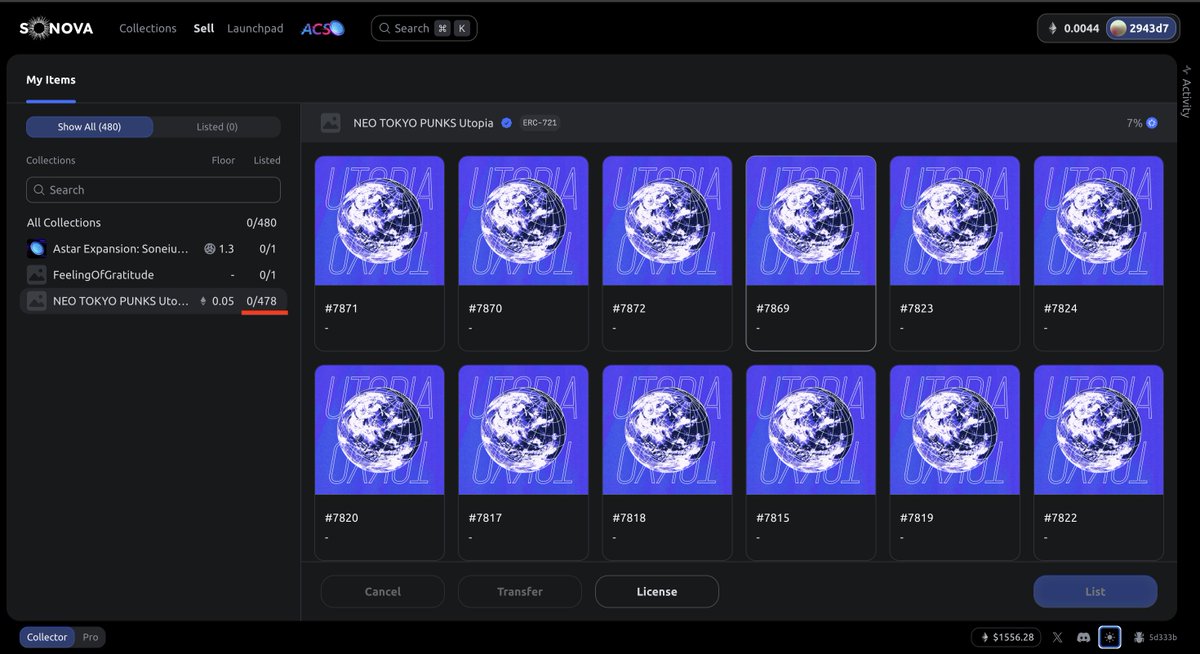Click the Transfer button
This screenshot has width=1200, height=654.
(x=520, y=591)
